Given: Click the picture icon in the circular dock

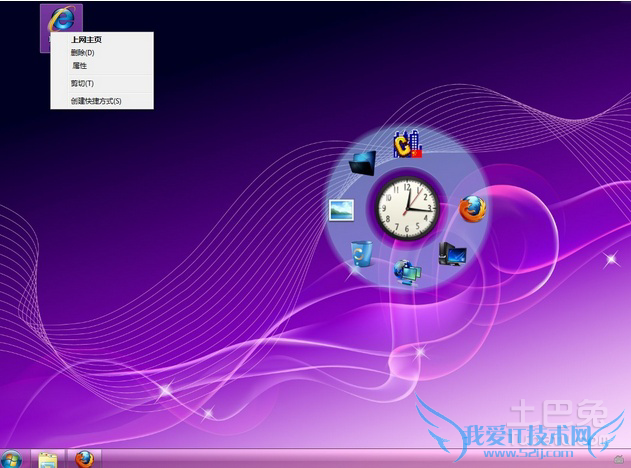Looking at the screenshot, I should [342, 210].
